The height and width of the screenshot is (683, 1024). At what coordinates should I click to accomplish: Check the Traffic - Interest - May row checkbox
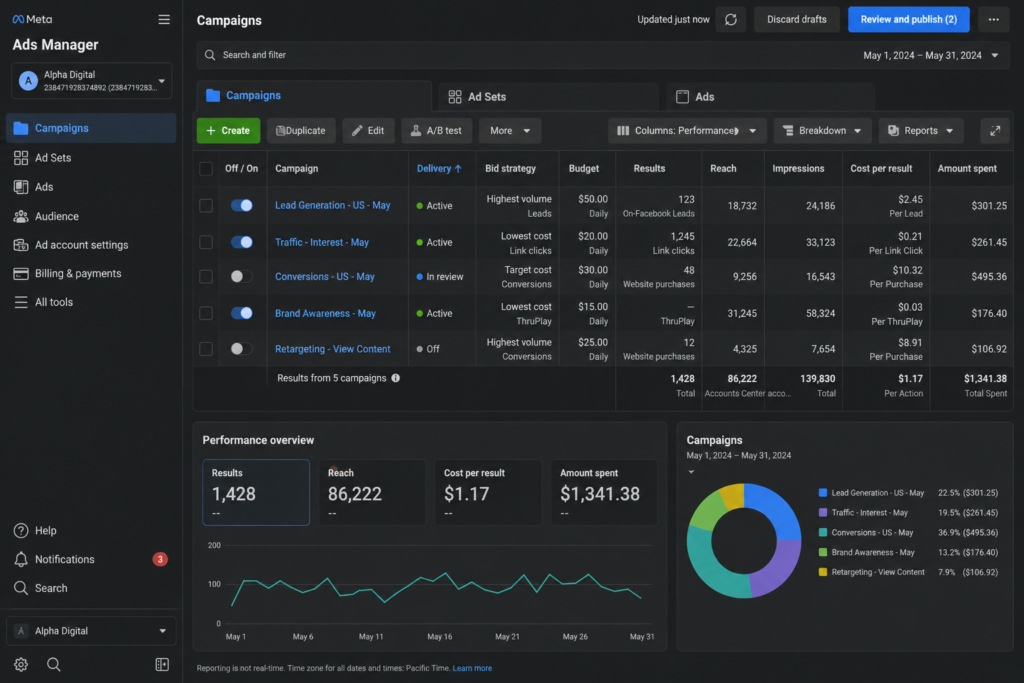pyautogui.click(x=206, y=242)
